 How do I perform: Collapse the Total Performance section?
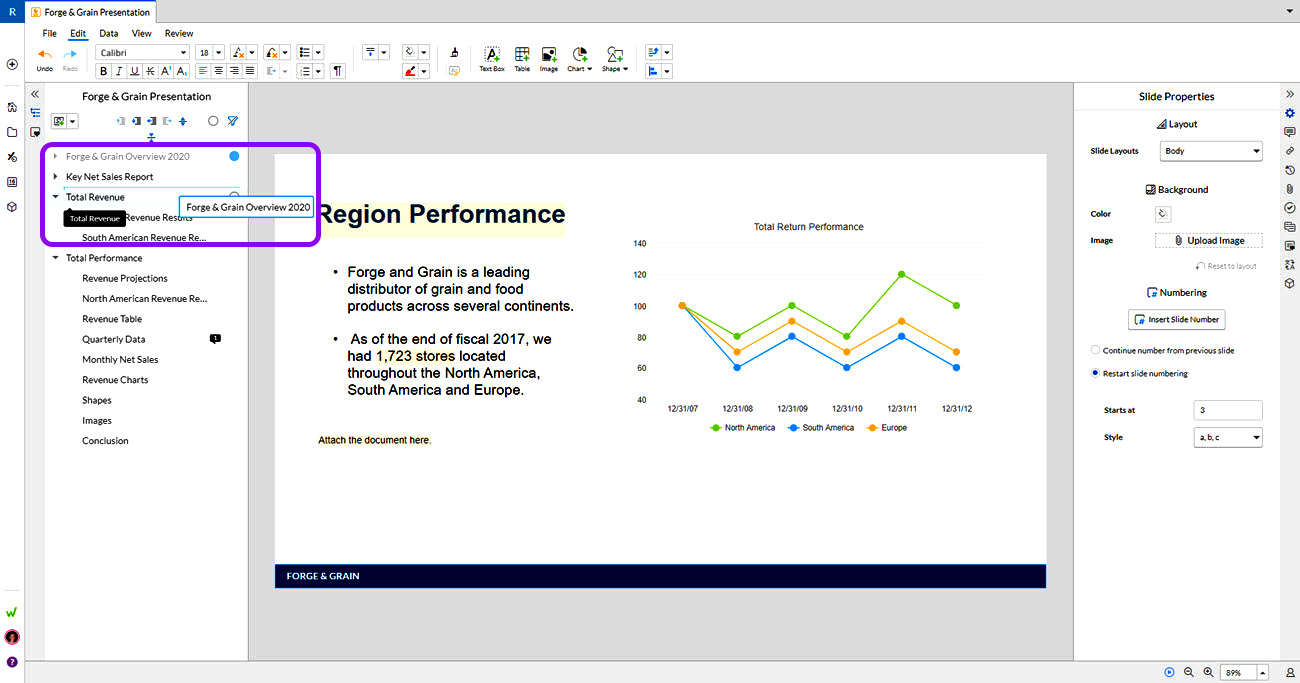(56, 258)
